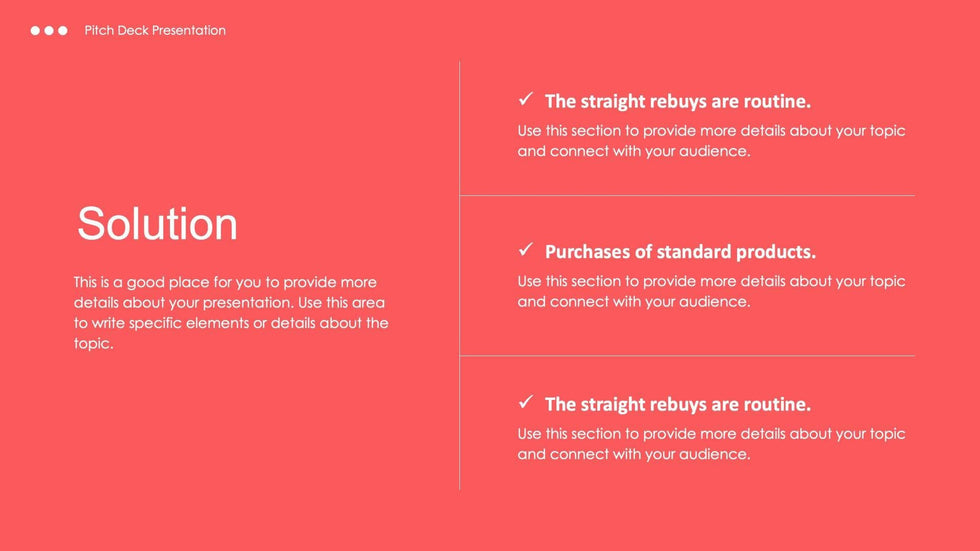Click the checkmark beside the bottom rebuys heading
Screen dimensions: 980x551
tap(526, 403)
